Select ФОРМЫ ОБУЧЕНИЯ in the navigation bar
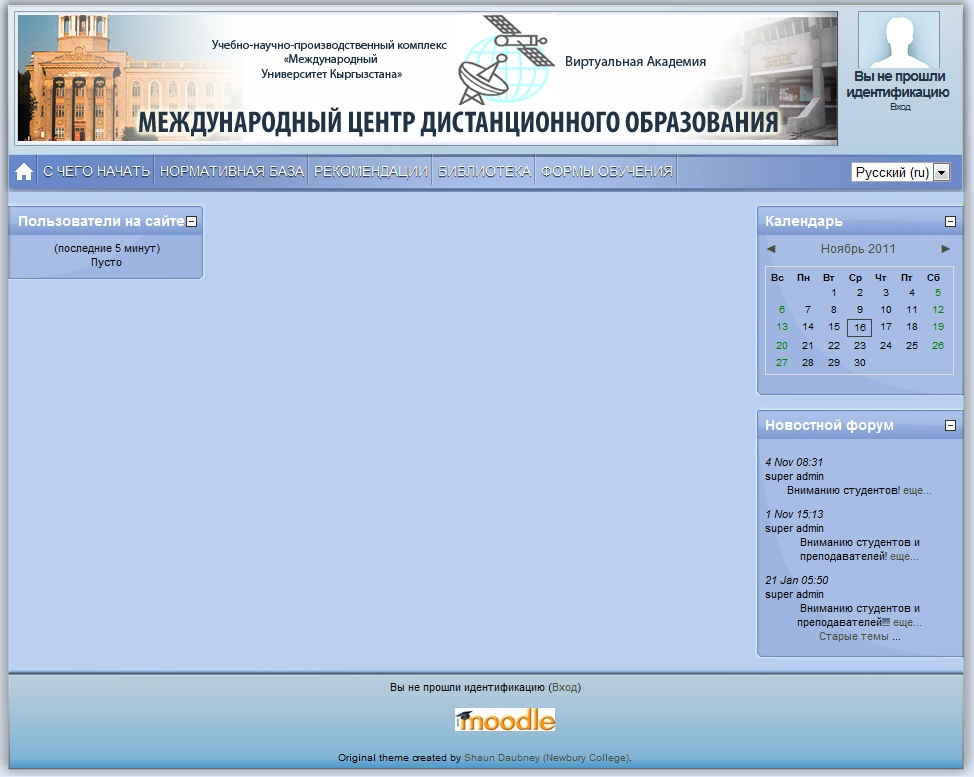This screenshot has height=777, width=974. [x=605, y=170]
